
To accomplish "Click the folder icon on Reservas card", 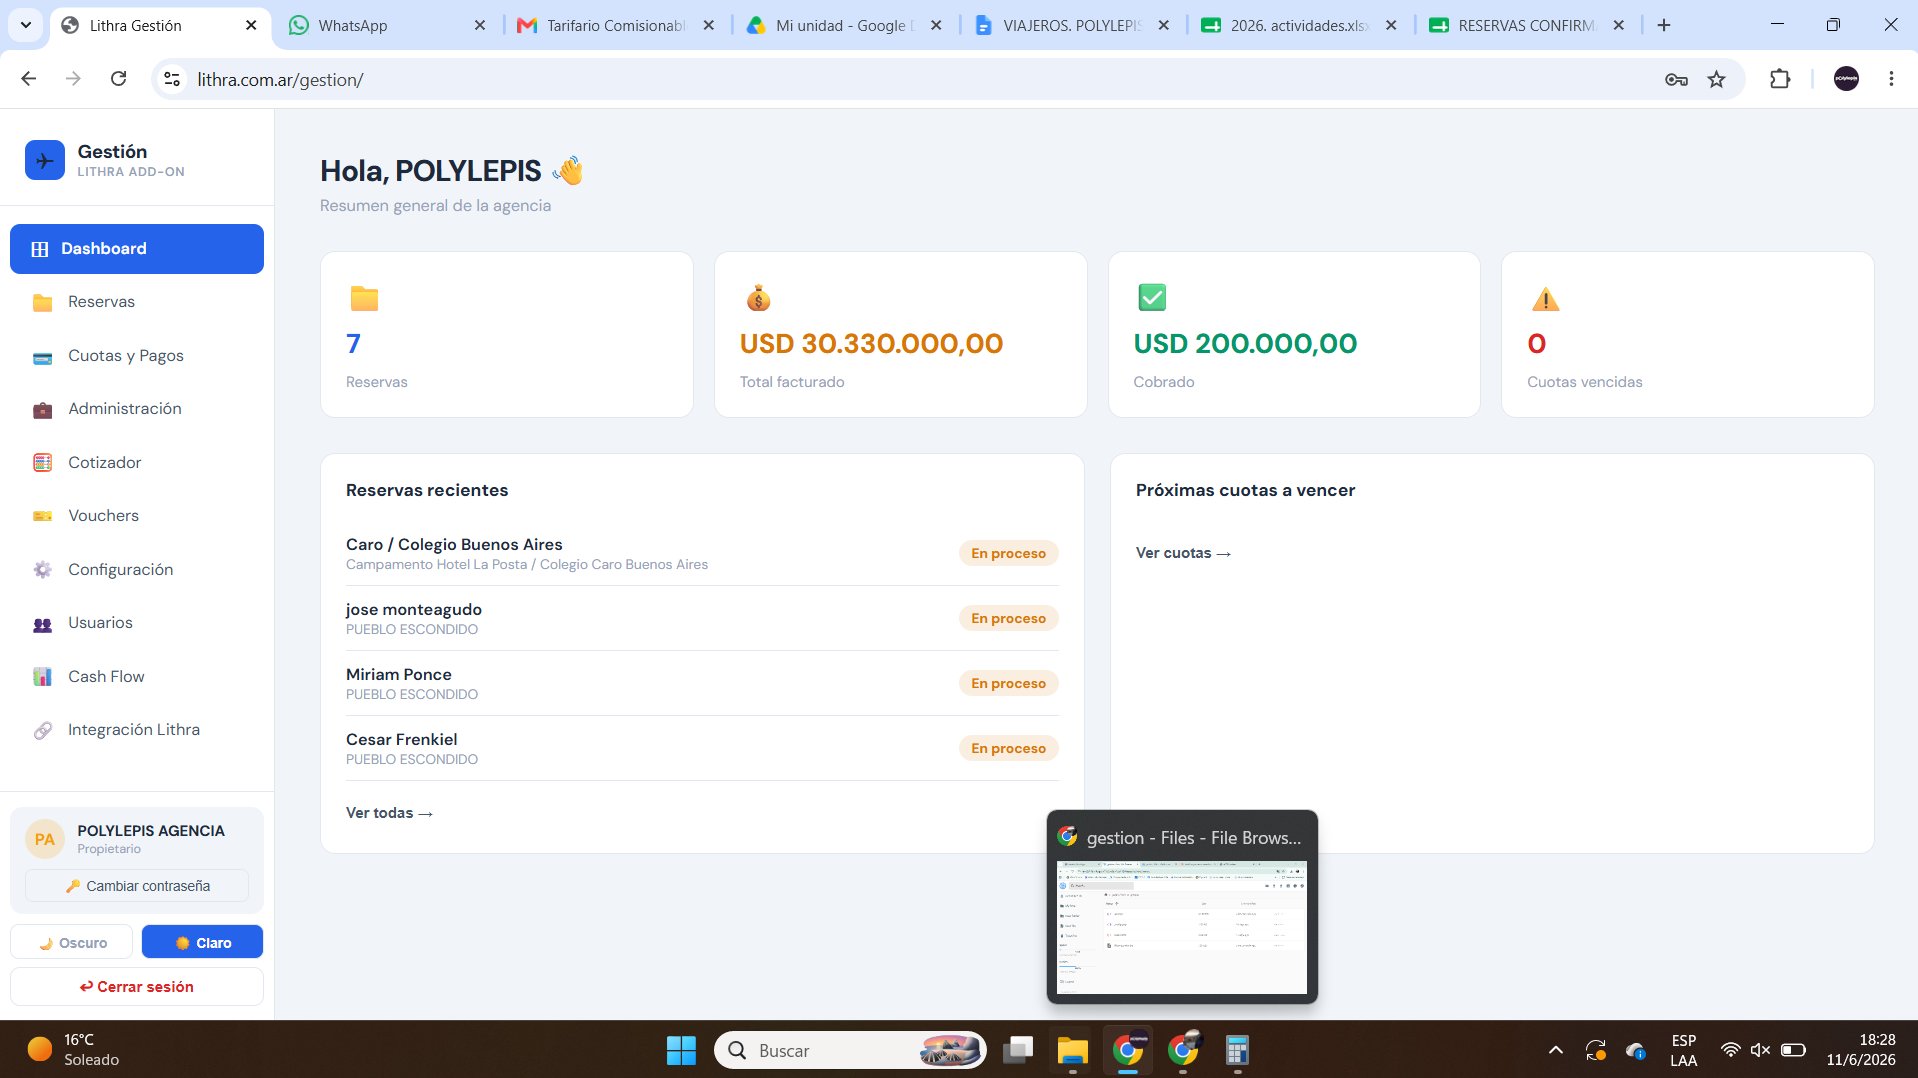I will [364, 298].
